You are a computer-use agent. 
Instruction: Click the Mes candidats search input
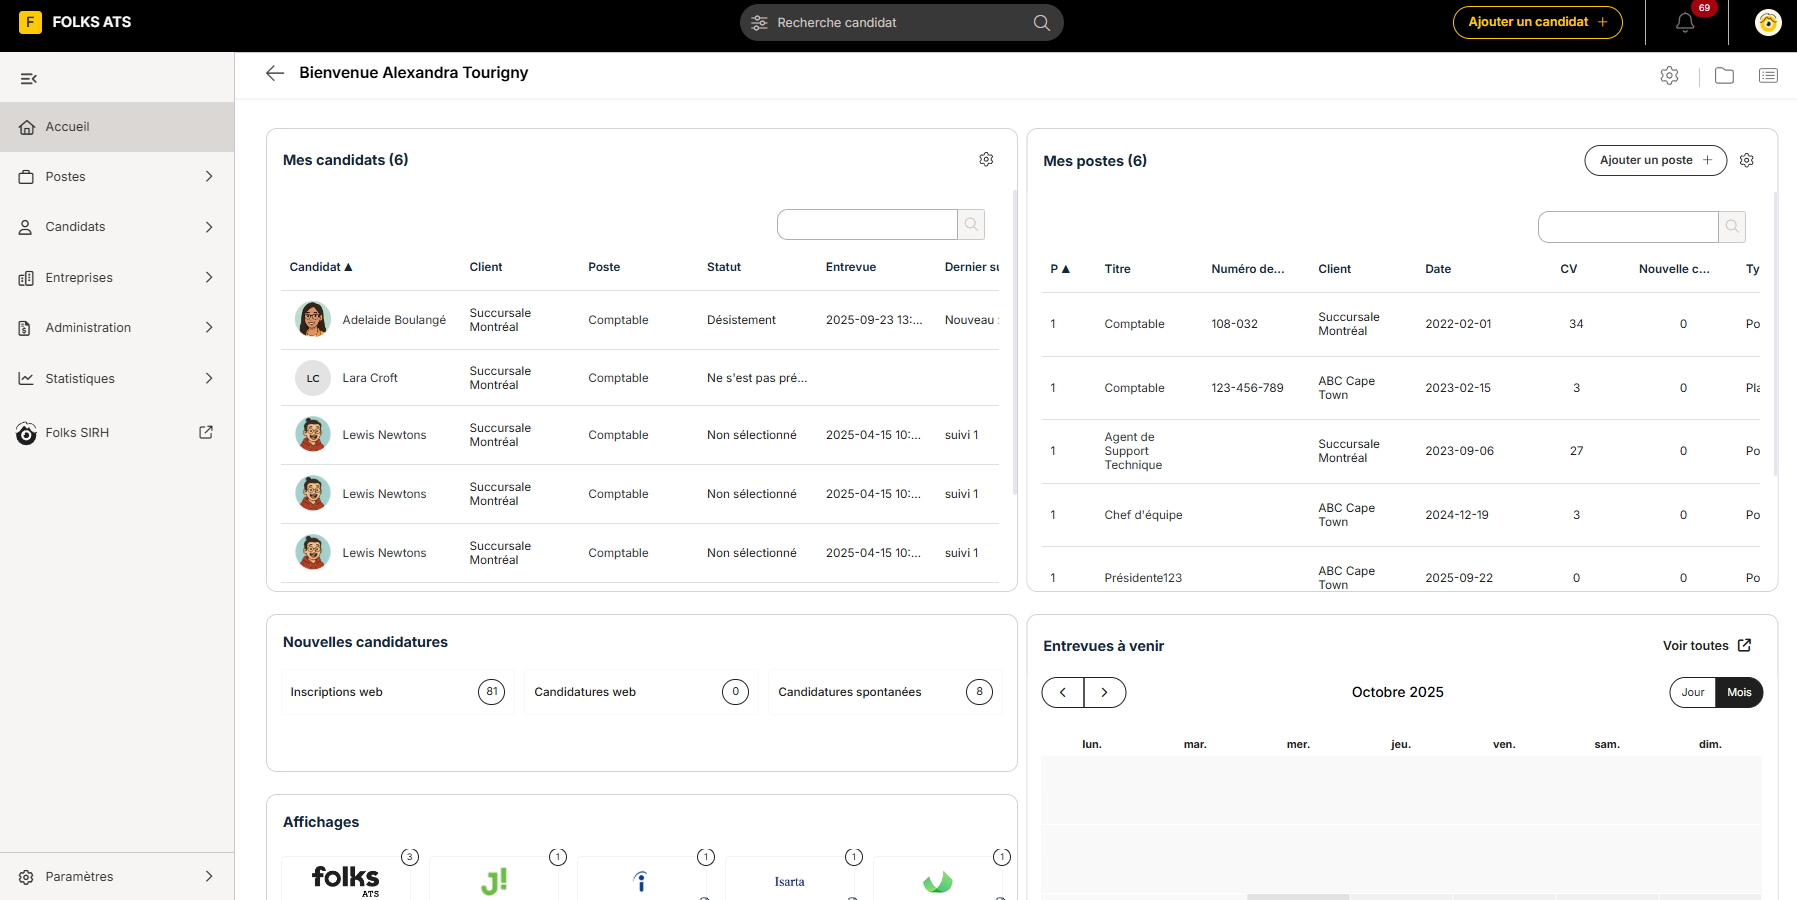[x=867, y=224]
